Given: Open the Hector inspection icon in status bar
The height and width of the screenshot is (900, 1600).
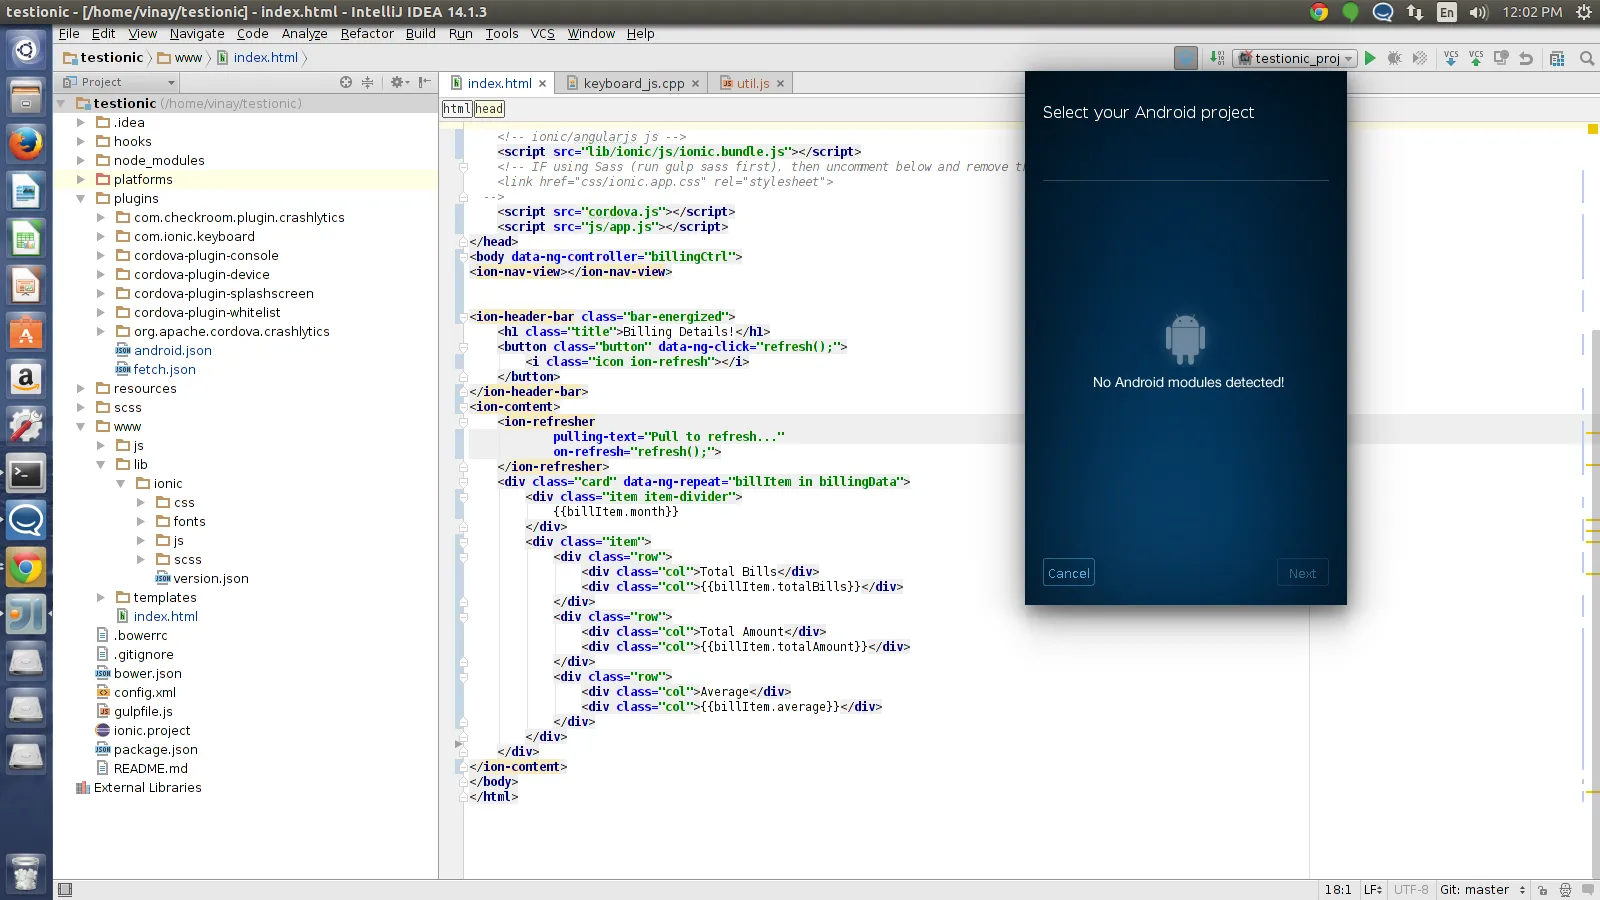Looking at the screenshot, I should click(x=1565, y=890).
